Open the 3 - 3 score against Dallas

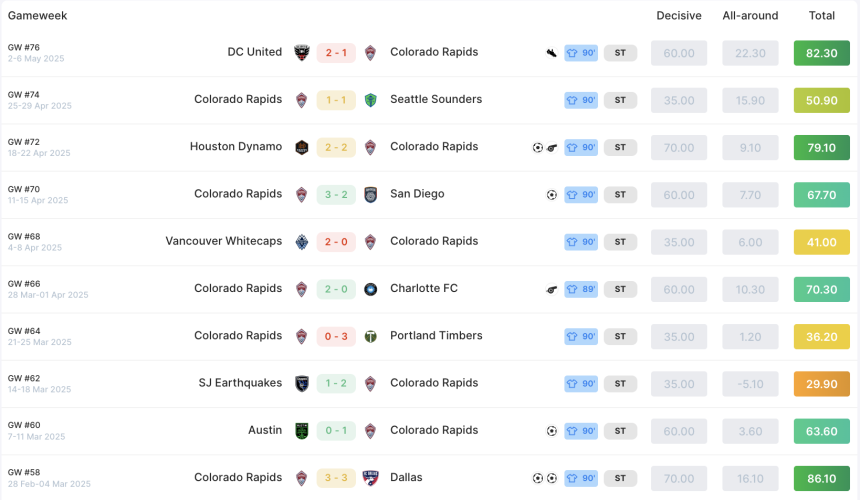tap(336, 478)
